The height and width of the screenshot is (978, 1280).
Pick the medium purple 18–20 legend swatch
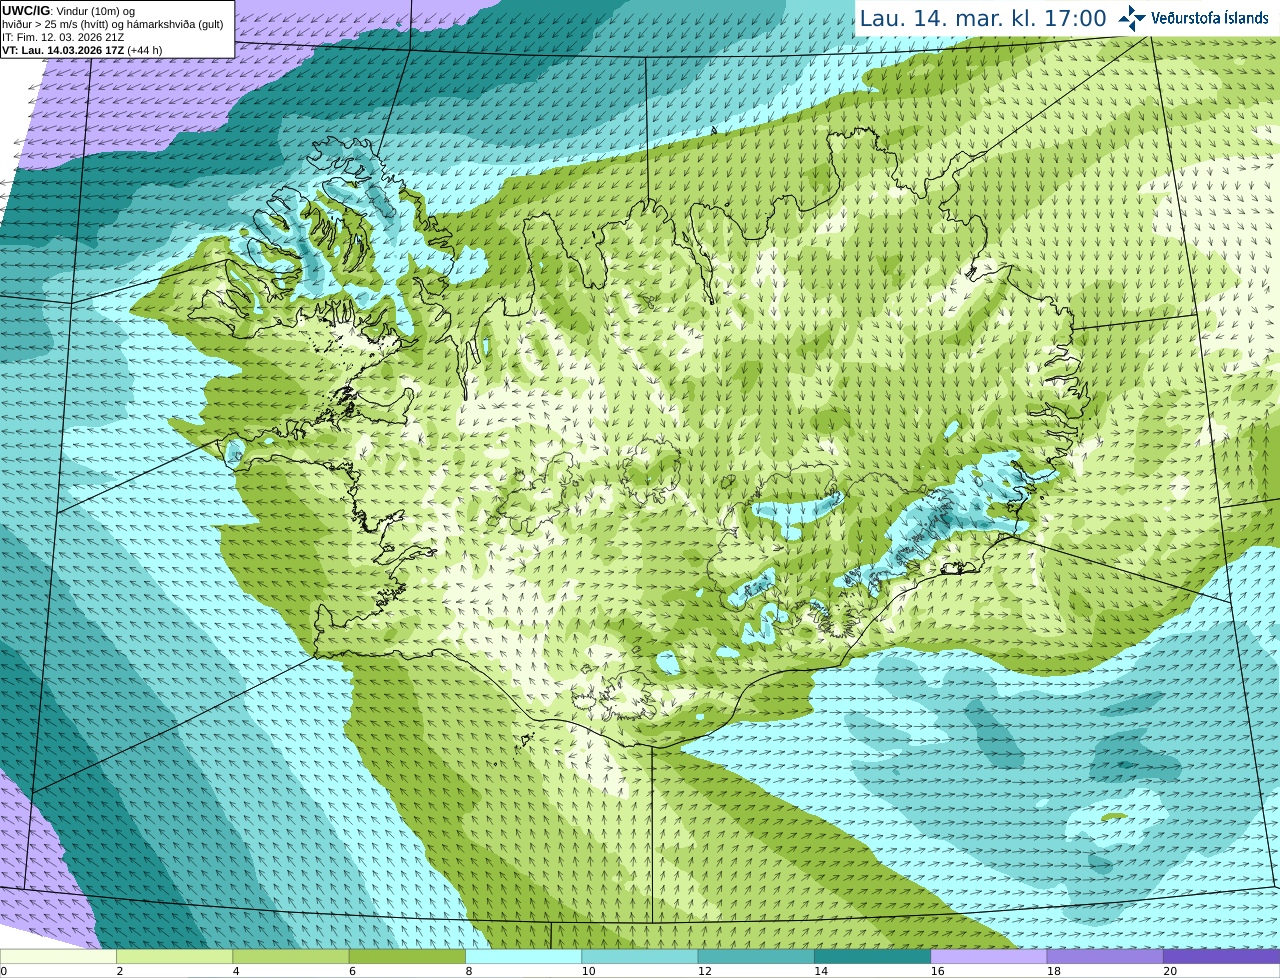coord(1105,956)
